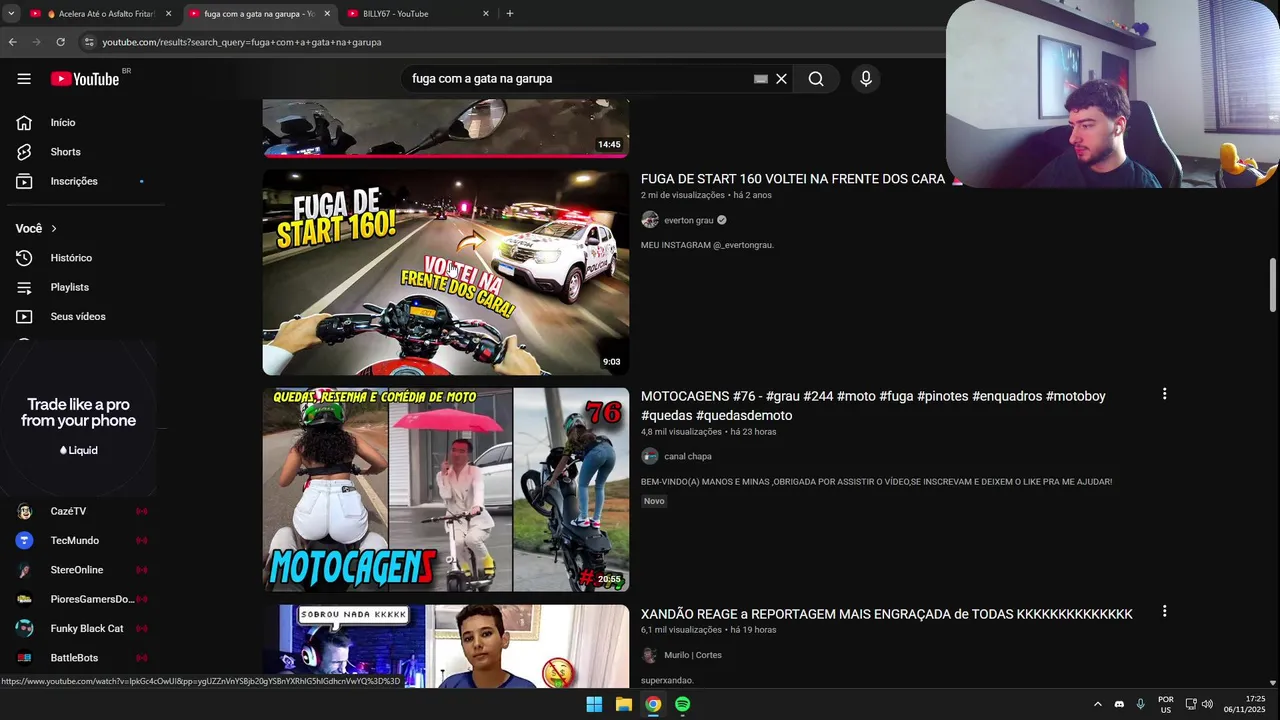The height and width of the screenshot is (720, 1280).
Task: Click Chrome icon in taskbar
Action: coord(653,704)
